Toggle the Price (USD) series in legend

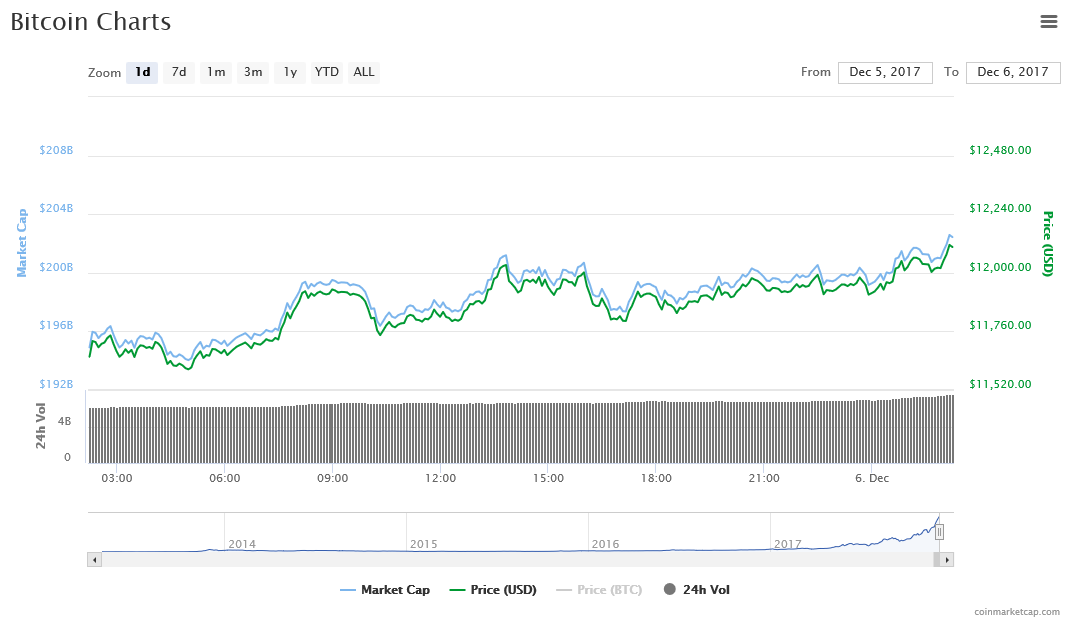point(493,590)
